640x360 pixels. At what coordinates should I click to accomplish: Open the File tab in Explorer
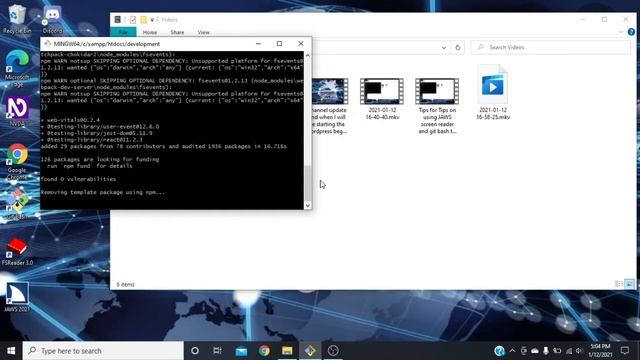click(123, 32)
